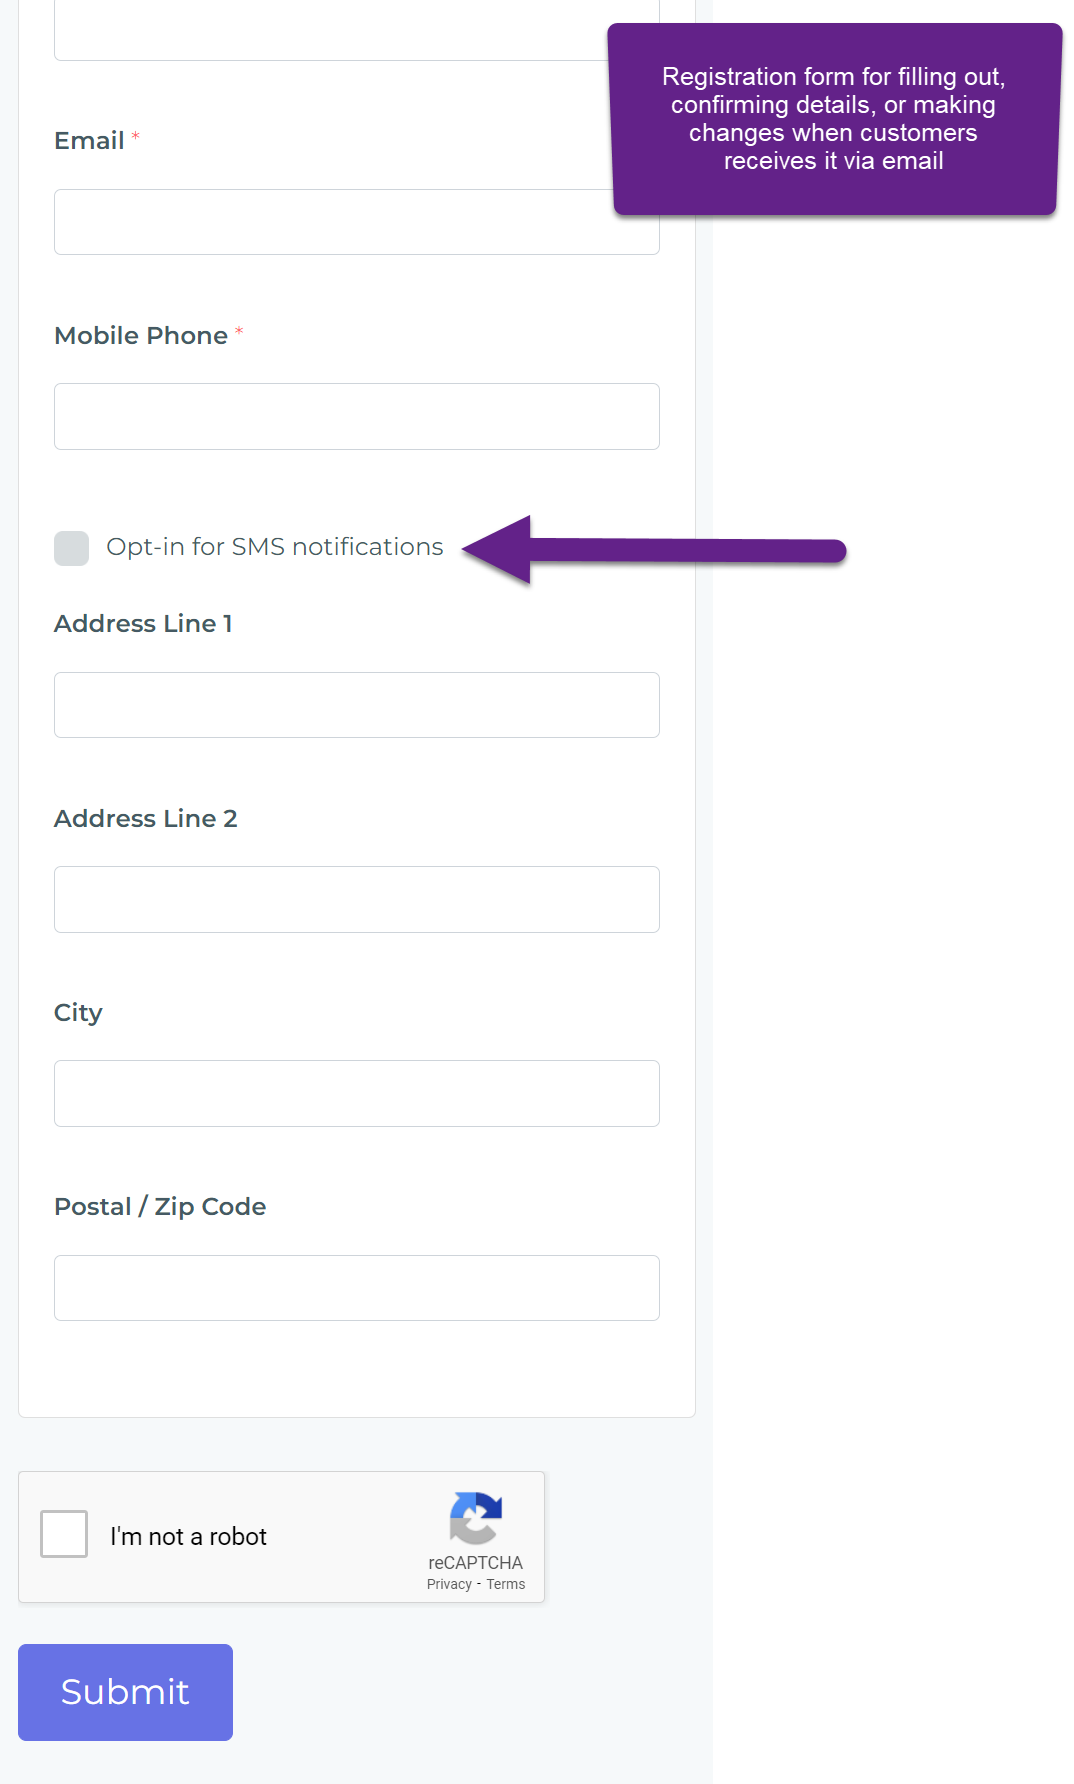The height and width of the screenshot is (1784, 1074).
Task: Click the Submit button
Action: point(125,1692)
